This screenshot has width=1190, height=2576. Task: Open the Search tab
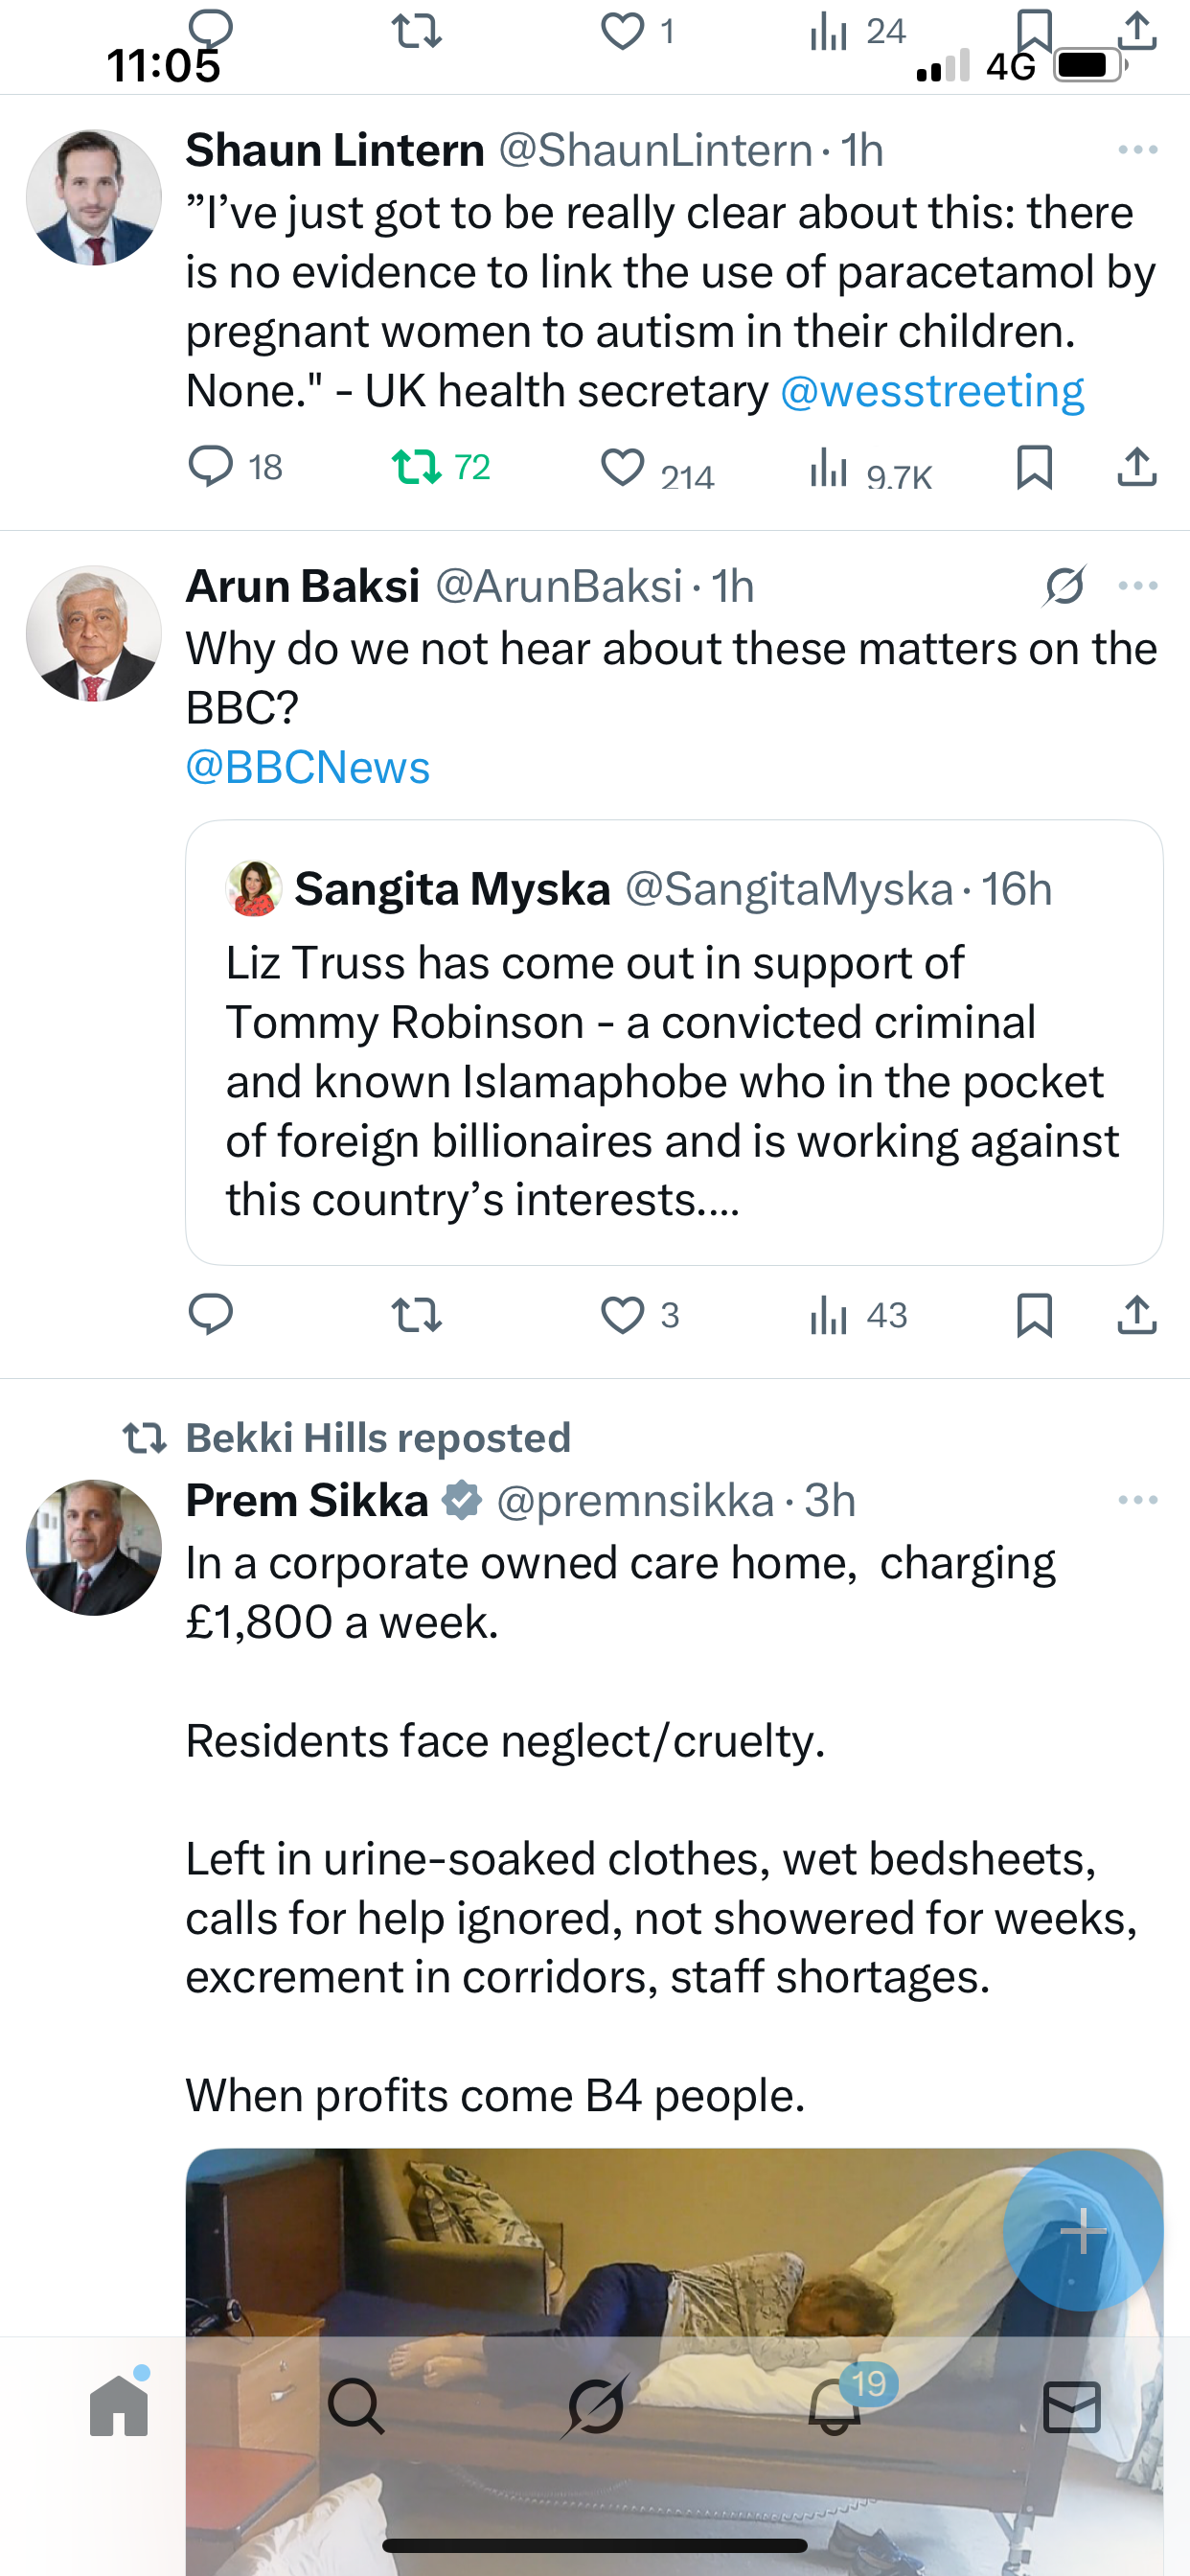point(356,2406)
